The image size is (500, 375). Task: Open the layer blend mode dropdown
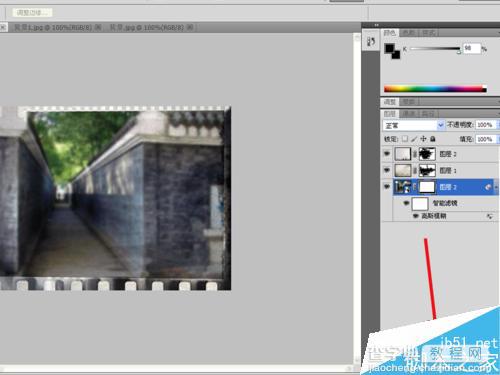click(x=413, y=125)
